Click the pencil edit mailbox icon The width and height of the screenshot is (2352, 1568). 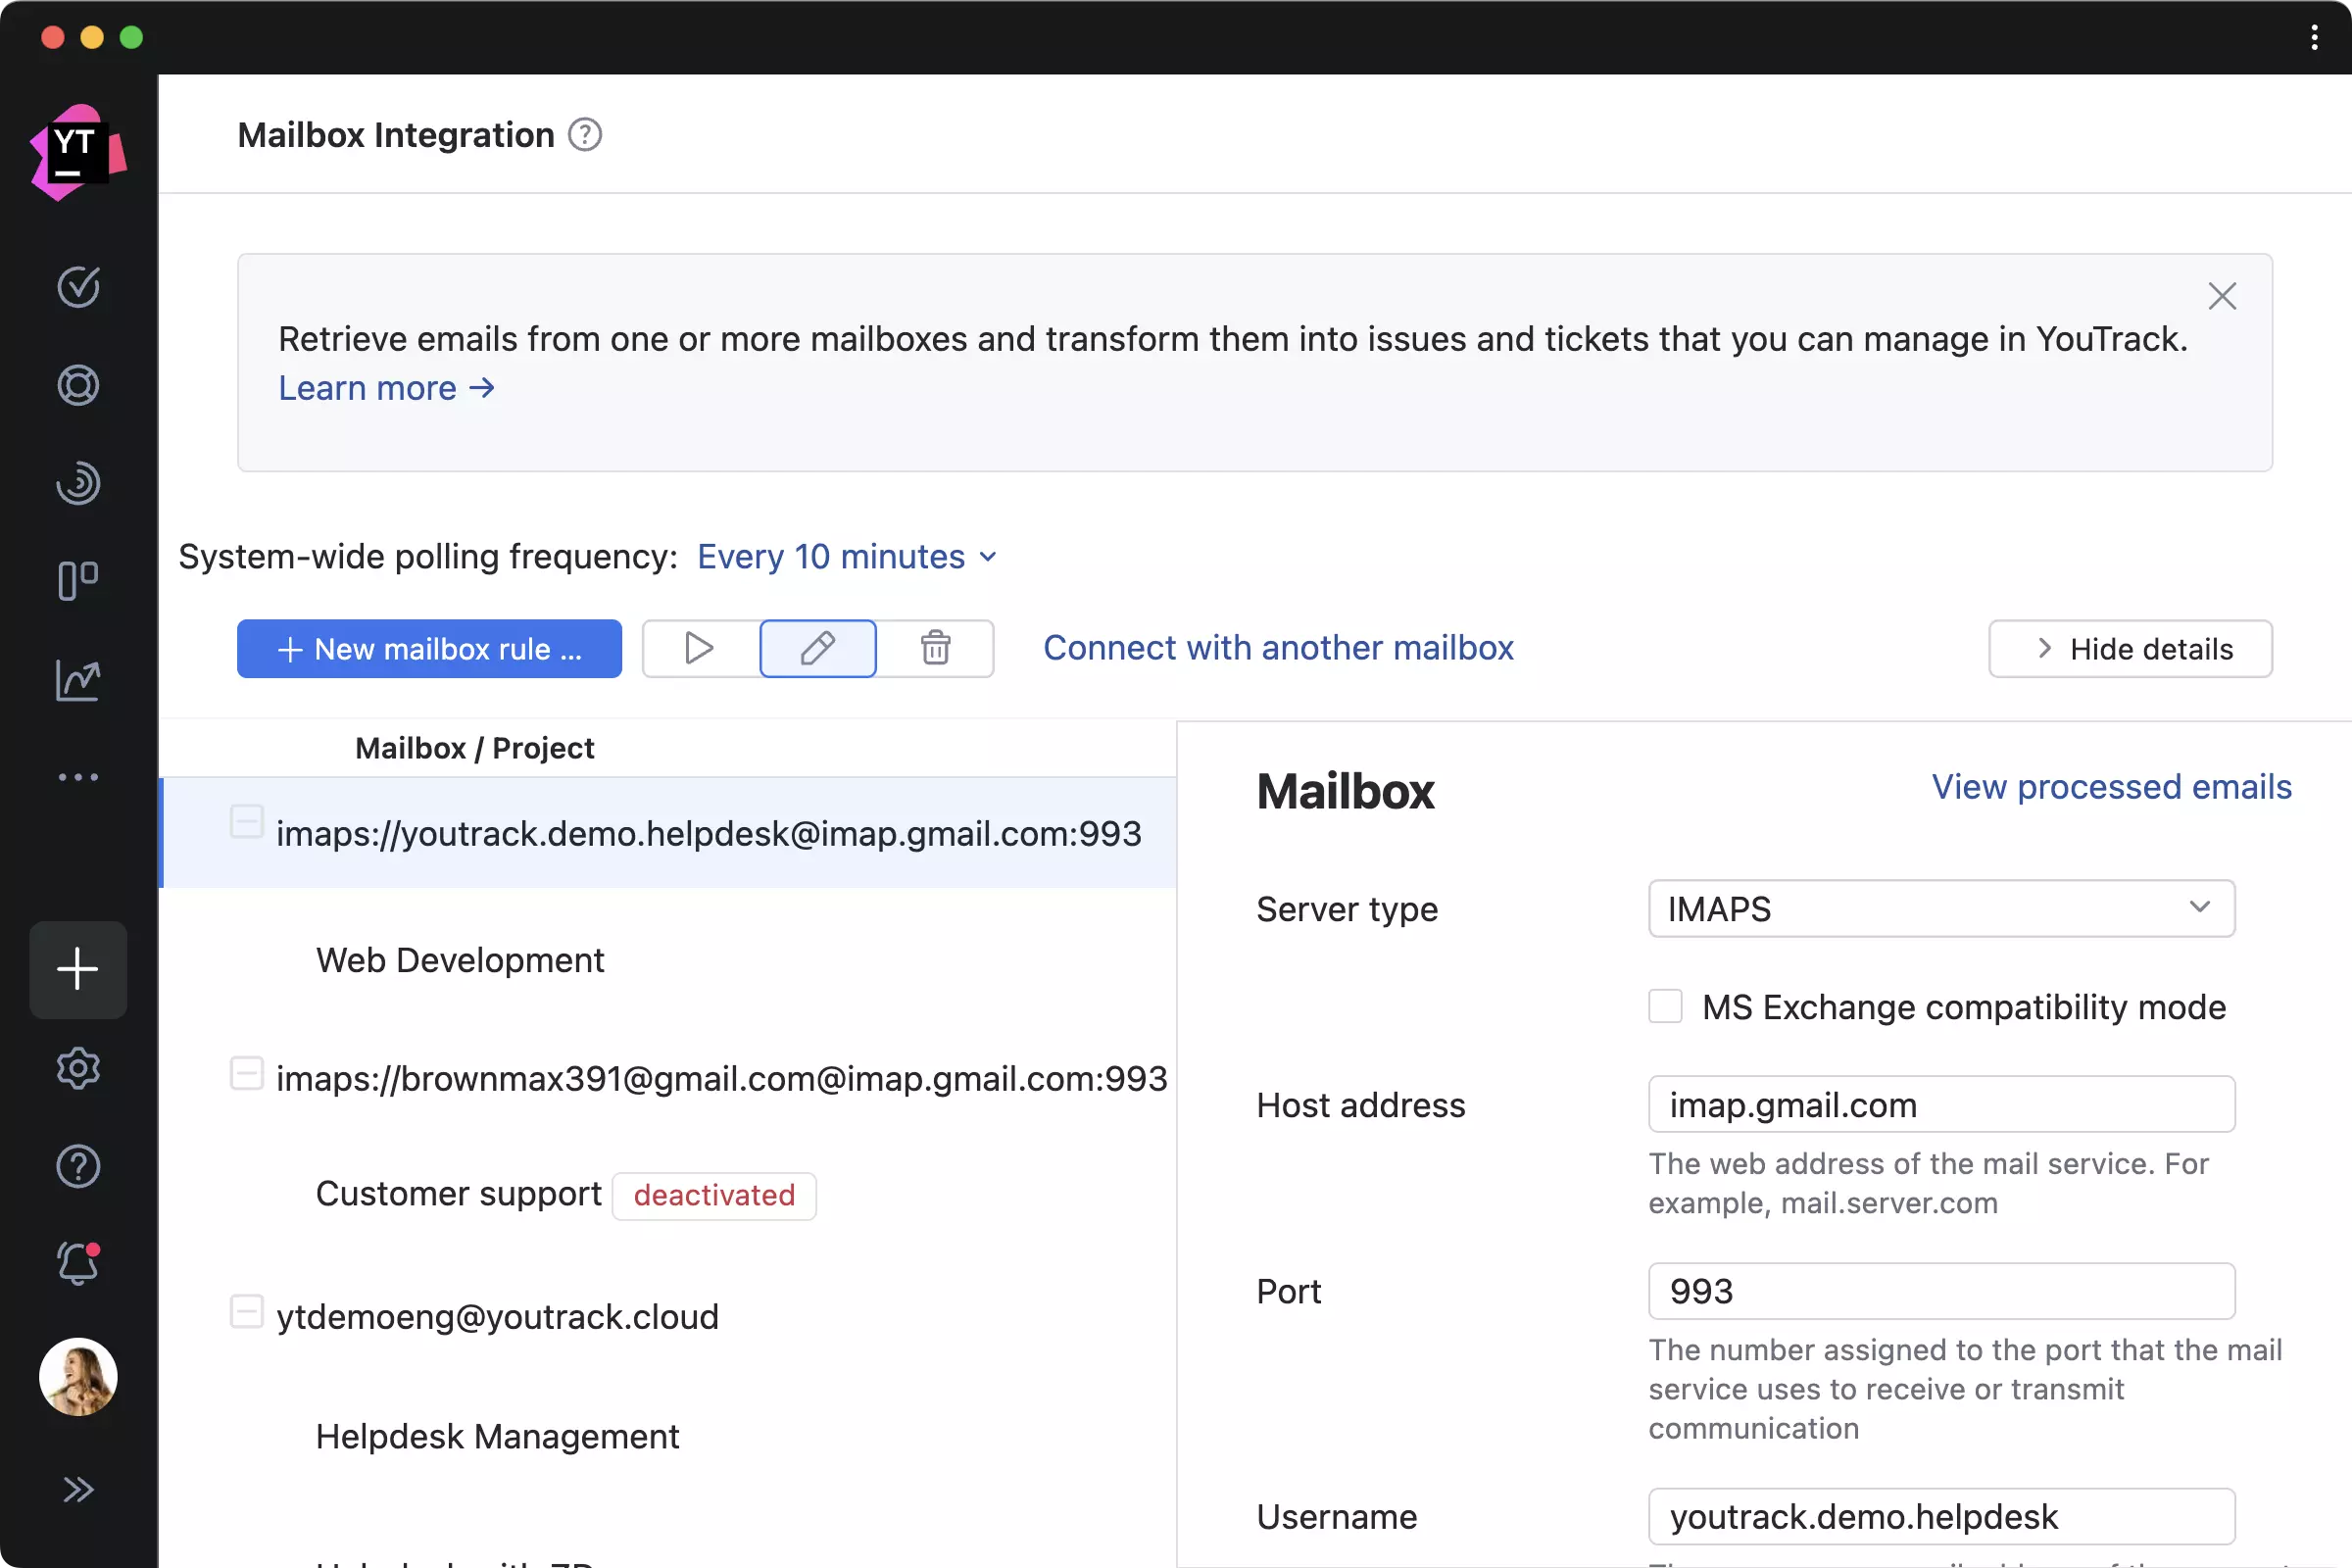tap(817, 649)
